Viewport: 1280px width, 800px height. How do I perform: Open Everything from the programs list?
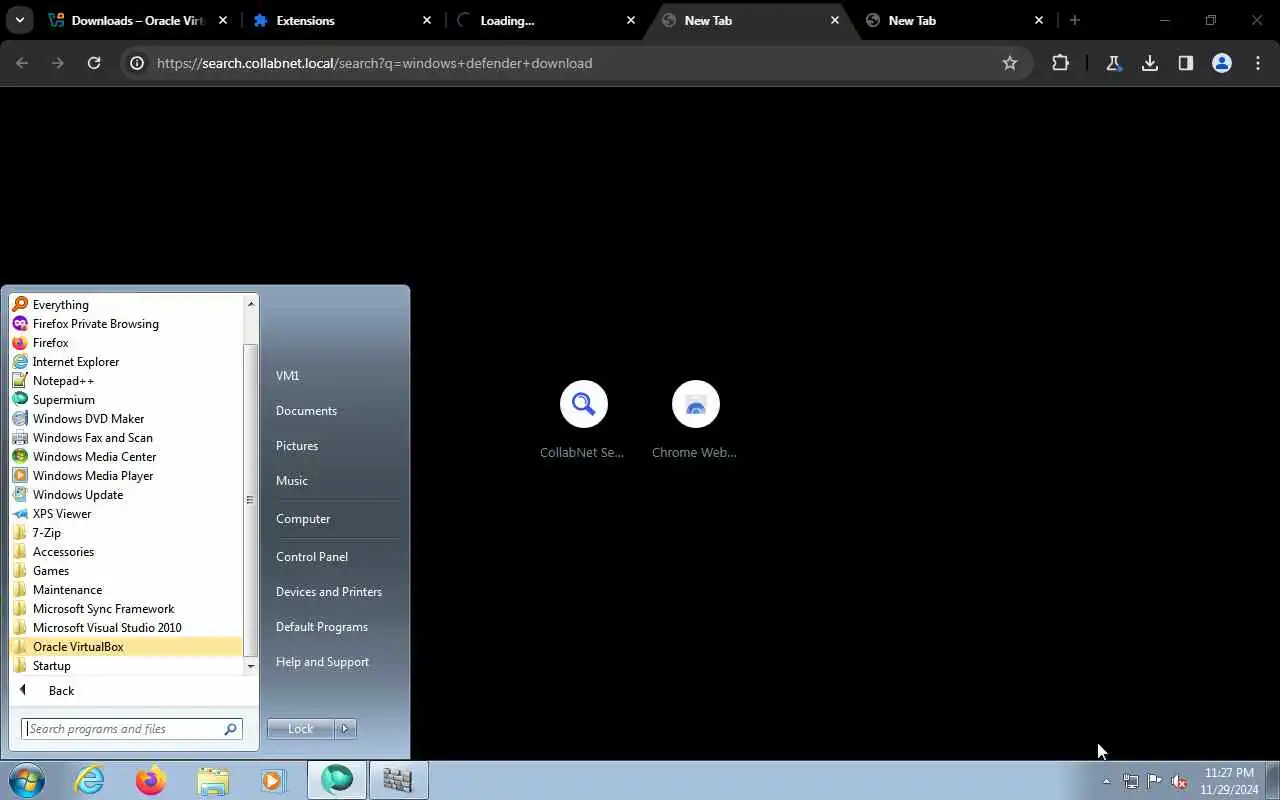pyautogui.click(x=126, y=305)
